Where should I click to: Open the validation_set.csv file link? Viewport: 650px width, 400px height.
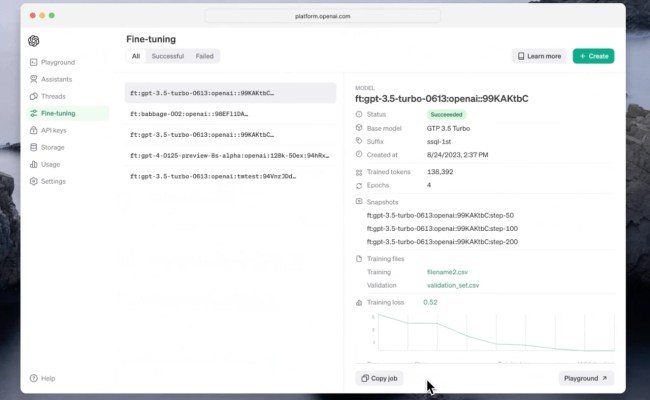[453, 285]
